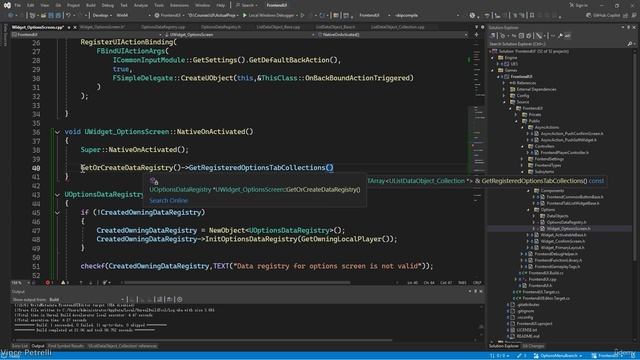Open the Show output from dropdown
Screen dimensions: 640x360
tap(86, 299)
